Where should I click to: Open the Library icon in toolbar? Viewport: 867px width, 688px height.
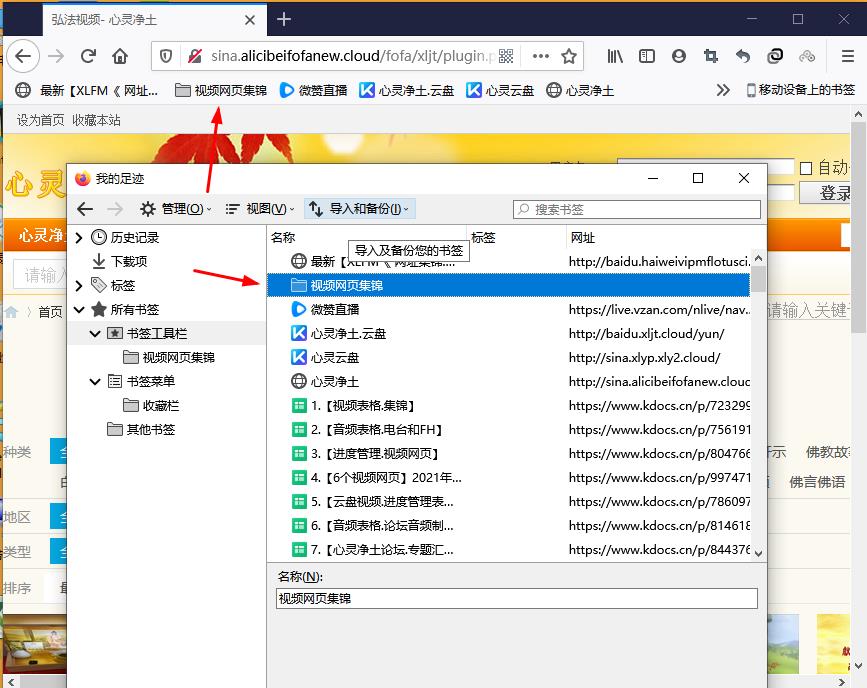tap(615, 56)
